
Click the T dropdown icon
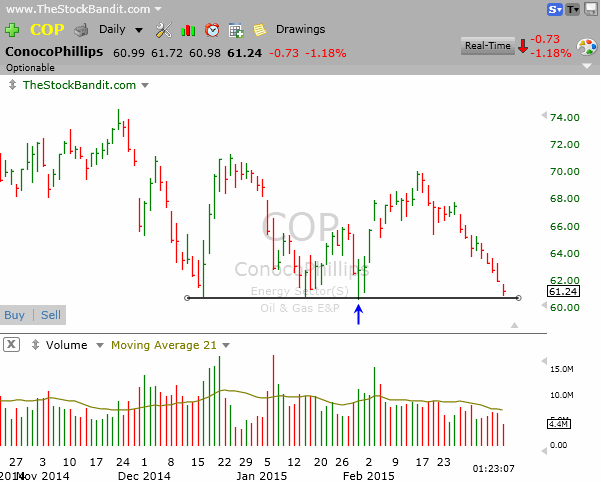click(x=573, y=9)
